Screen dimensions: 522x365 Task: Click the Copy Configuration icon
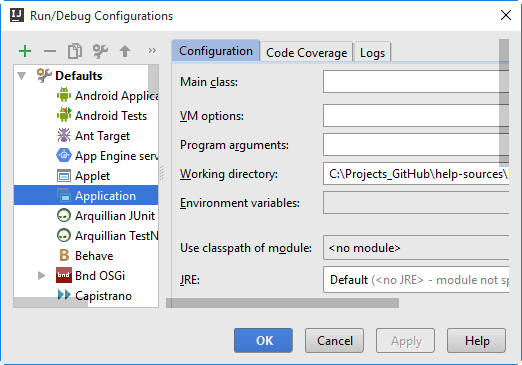pyautogui.click(x=75, y=51)
